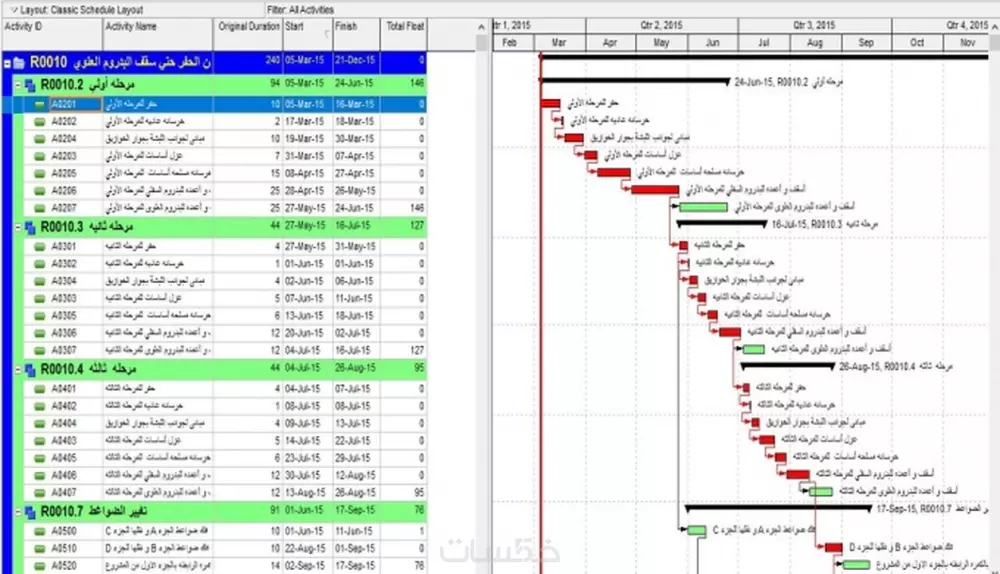The image size is (1000, 574).
Task: Click the activity icon for A0206
Action: click(40, 190)
